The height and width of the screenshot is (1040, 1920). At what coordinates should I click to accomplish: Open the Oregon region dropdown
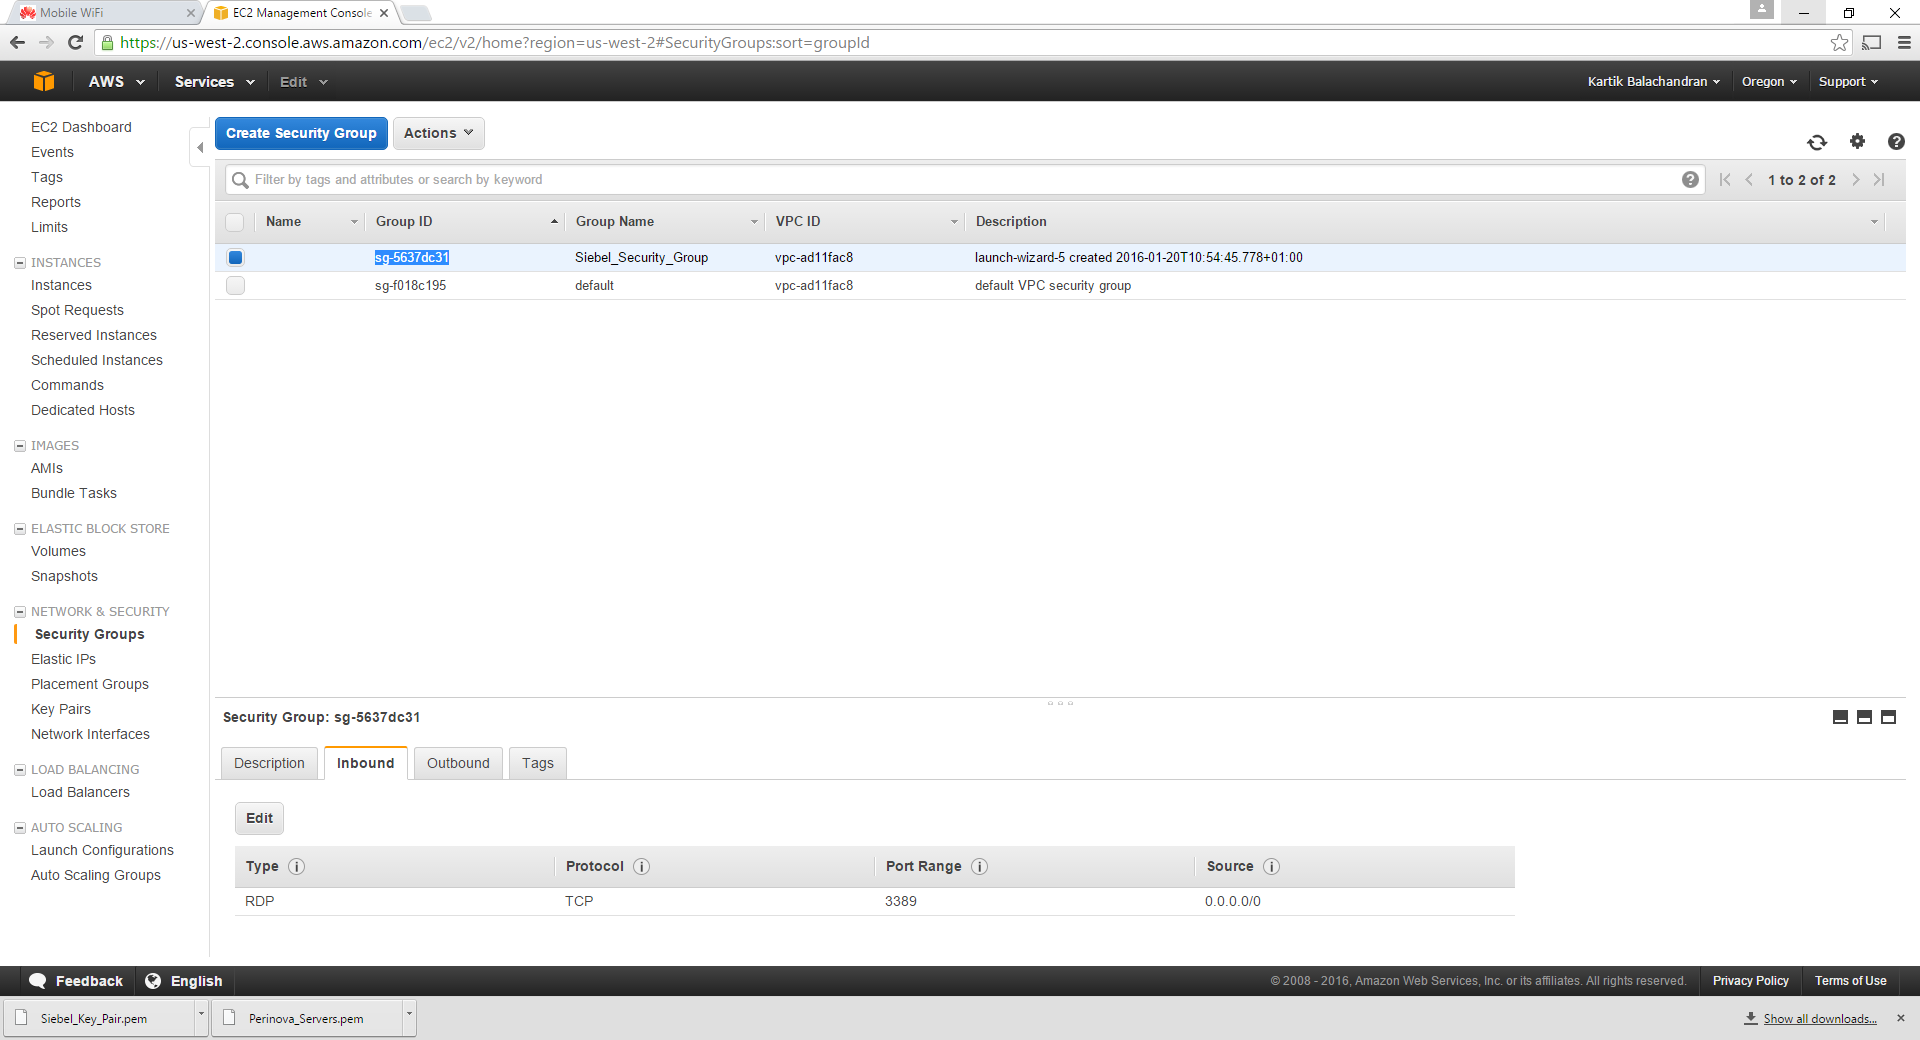click(1769, 82)
